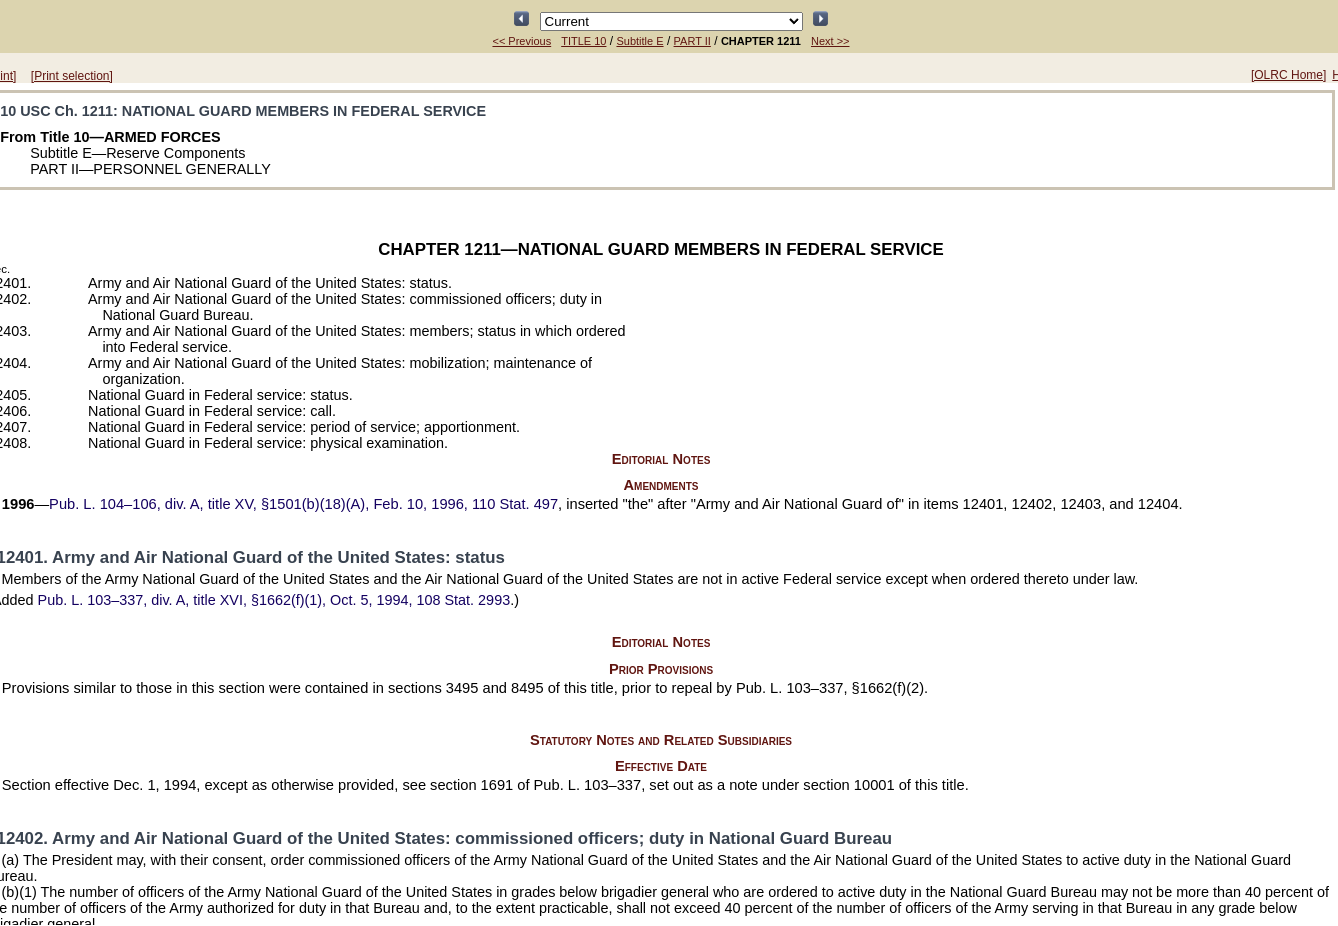Click the Amendments subheading

tap(661, 485)
